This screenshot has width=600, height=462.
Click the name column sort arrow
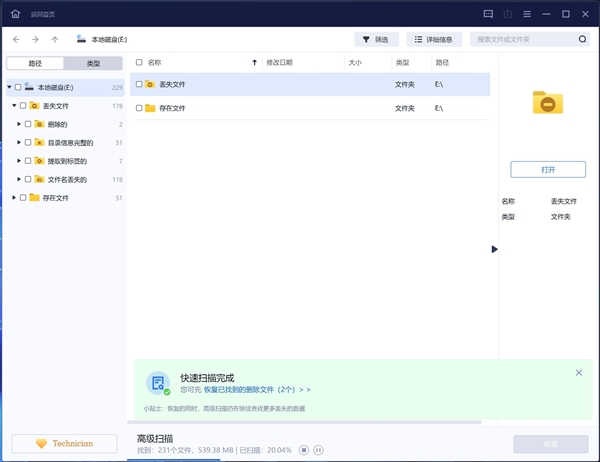tap(254, 62)
